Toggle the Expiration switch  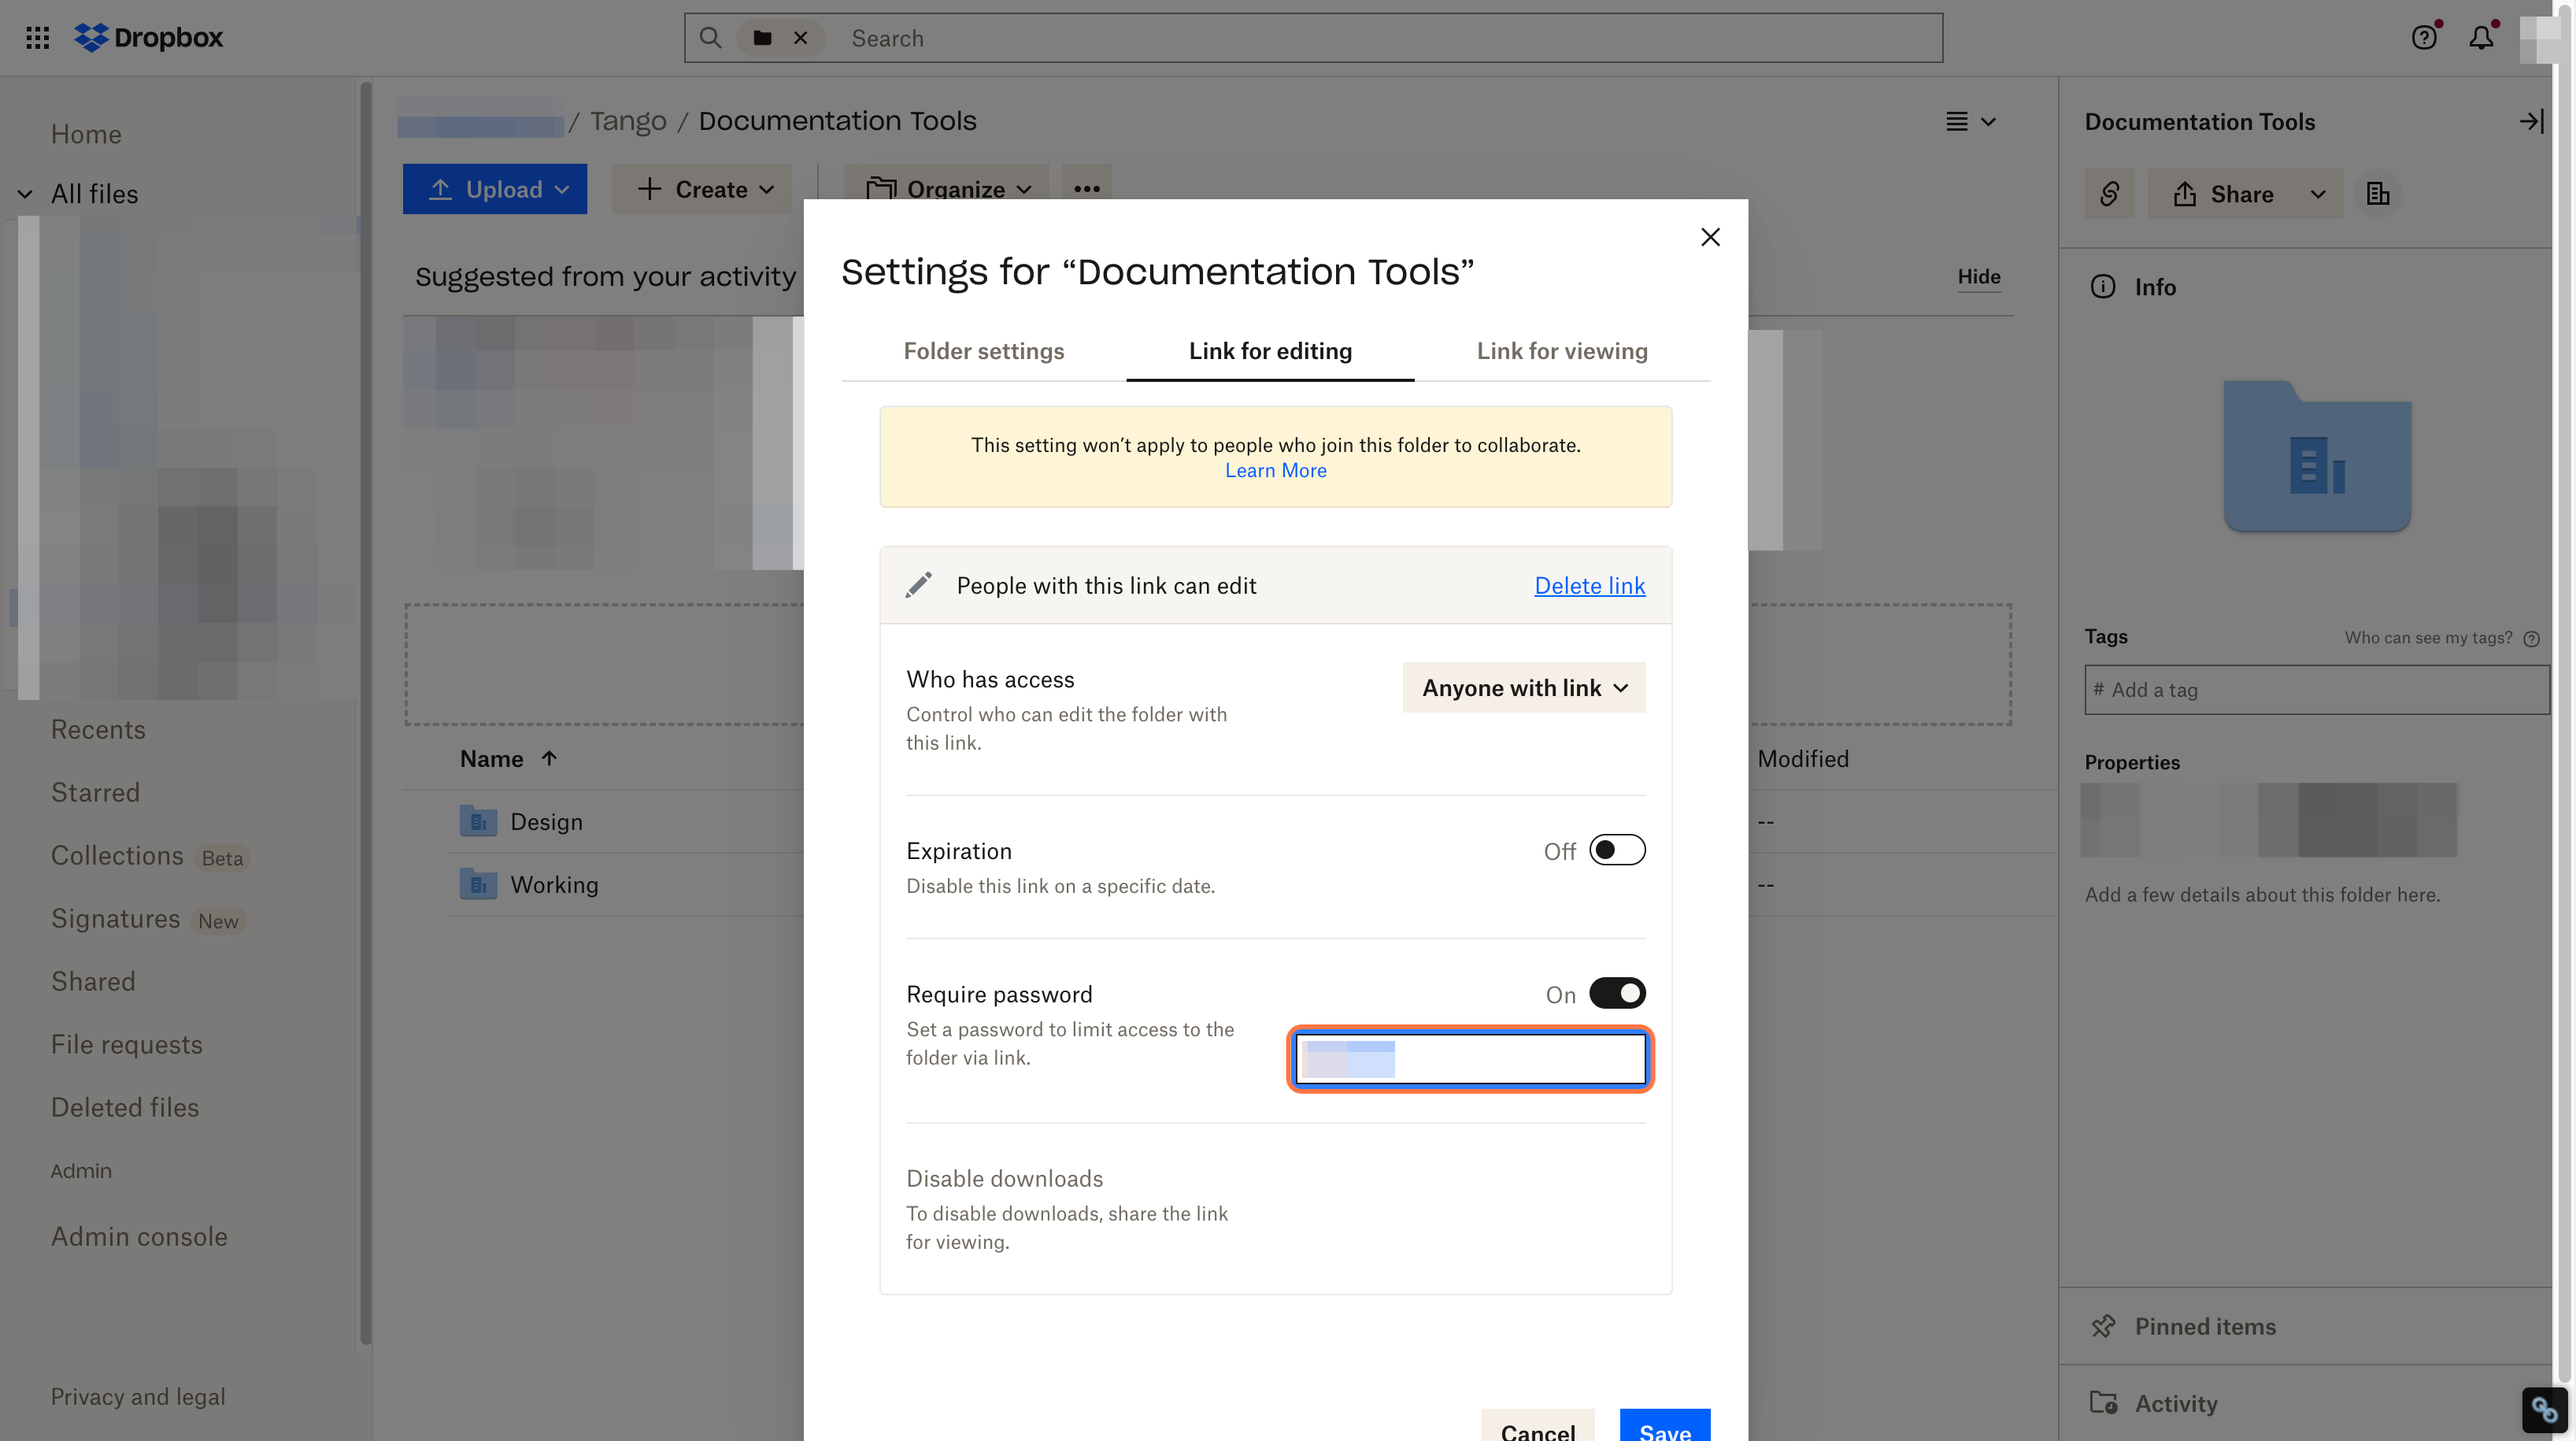pos(1617,850)
